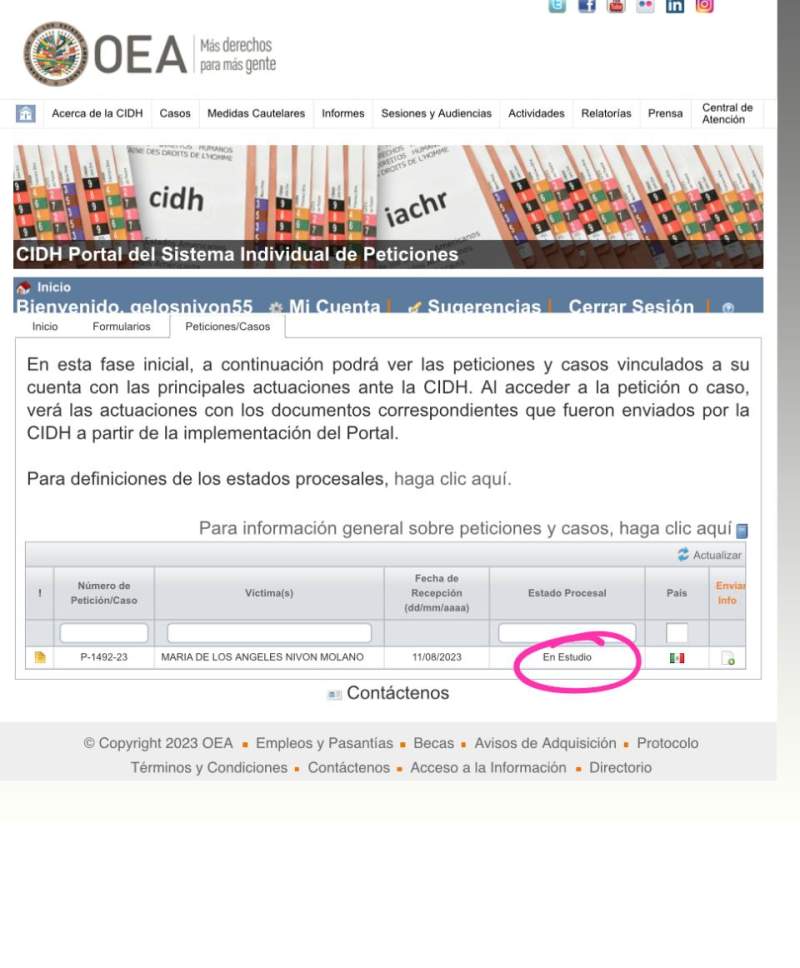Open the LinkedIn social icon

tap(675, 6)
